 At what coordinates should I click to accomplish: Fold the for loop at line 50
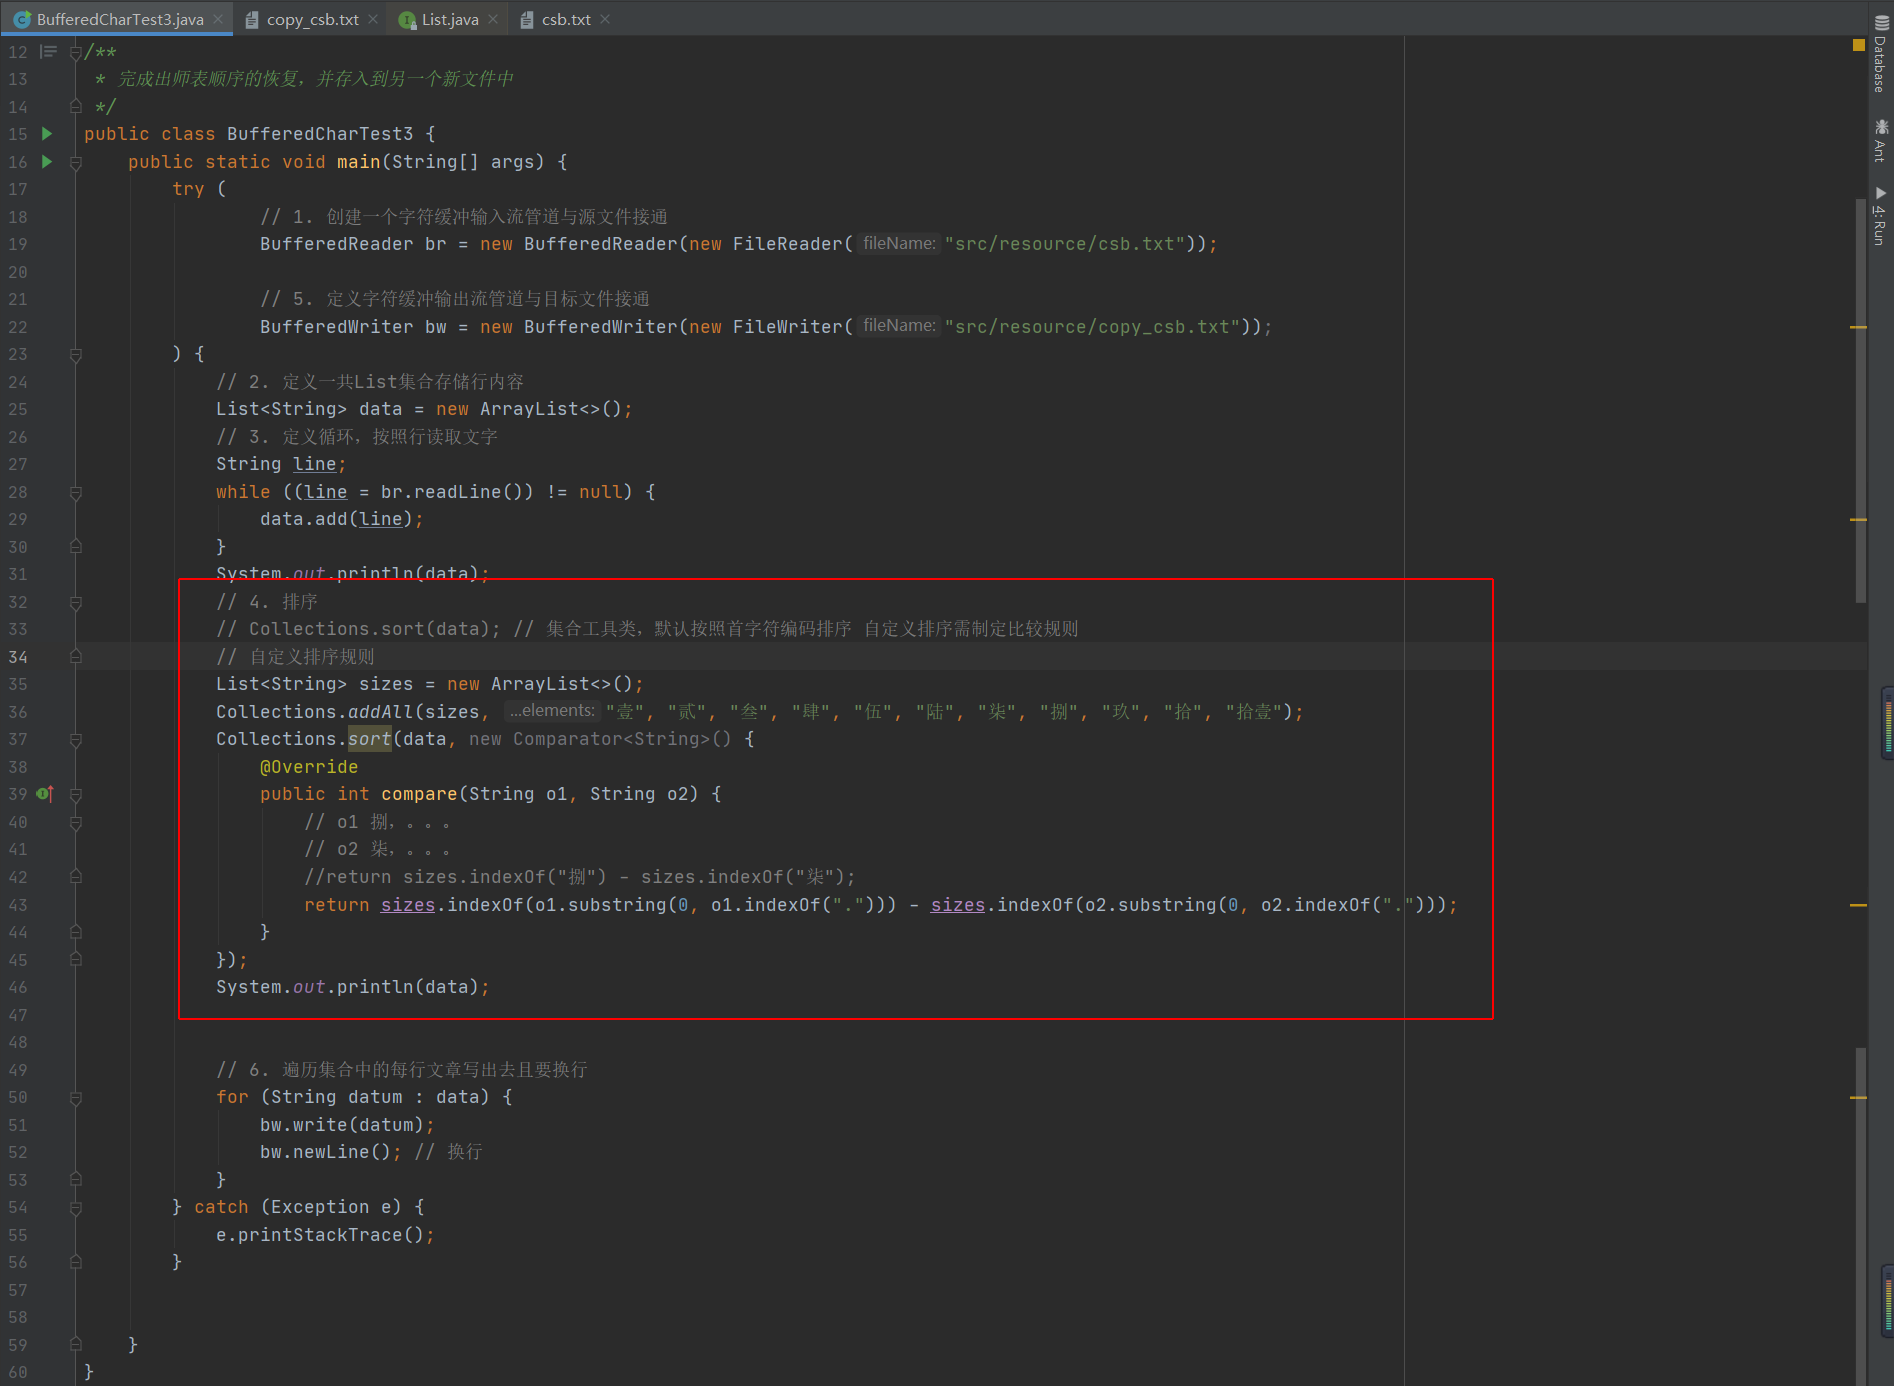coord(76,1098)
